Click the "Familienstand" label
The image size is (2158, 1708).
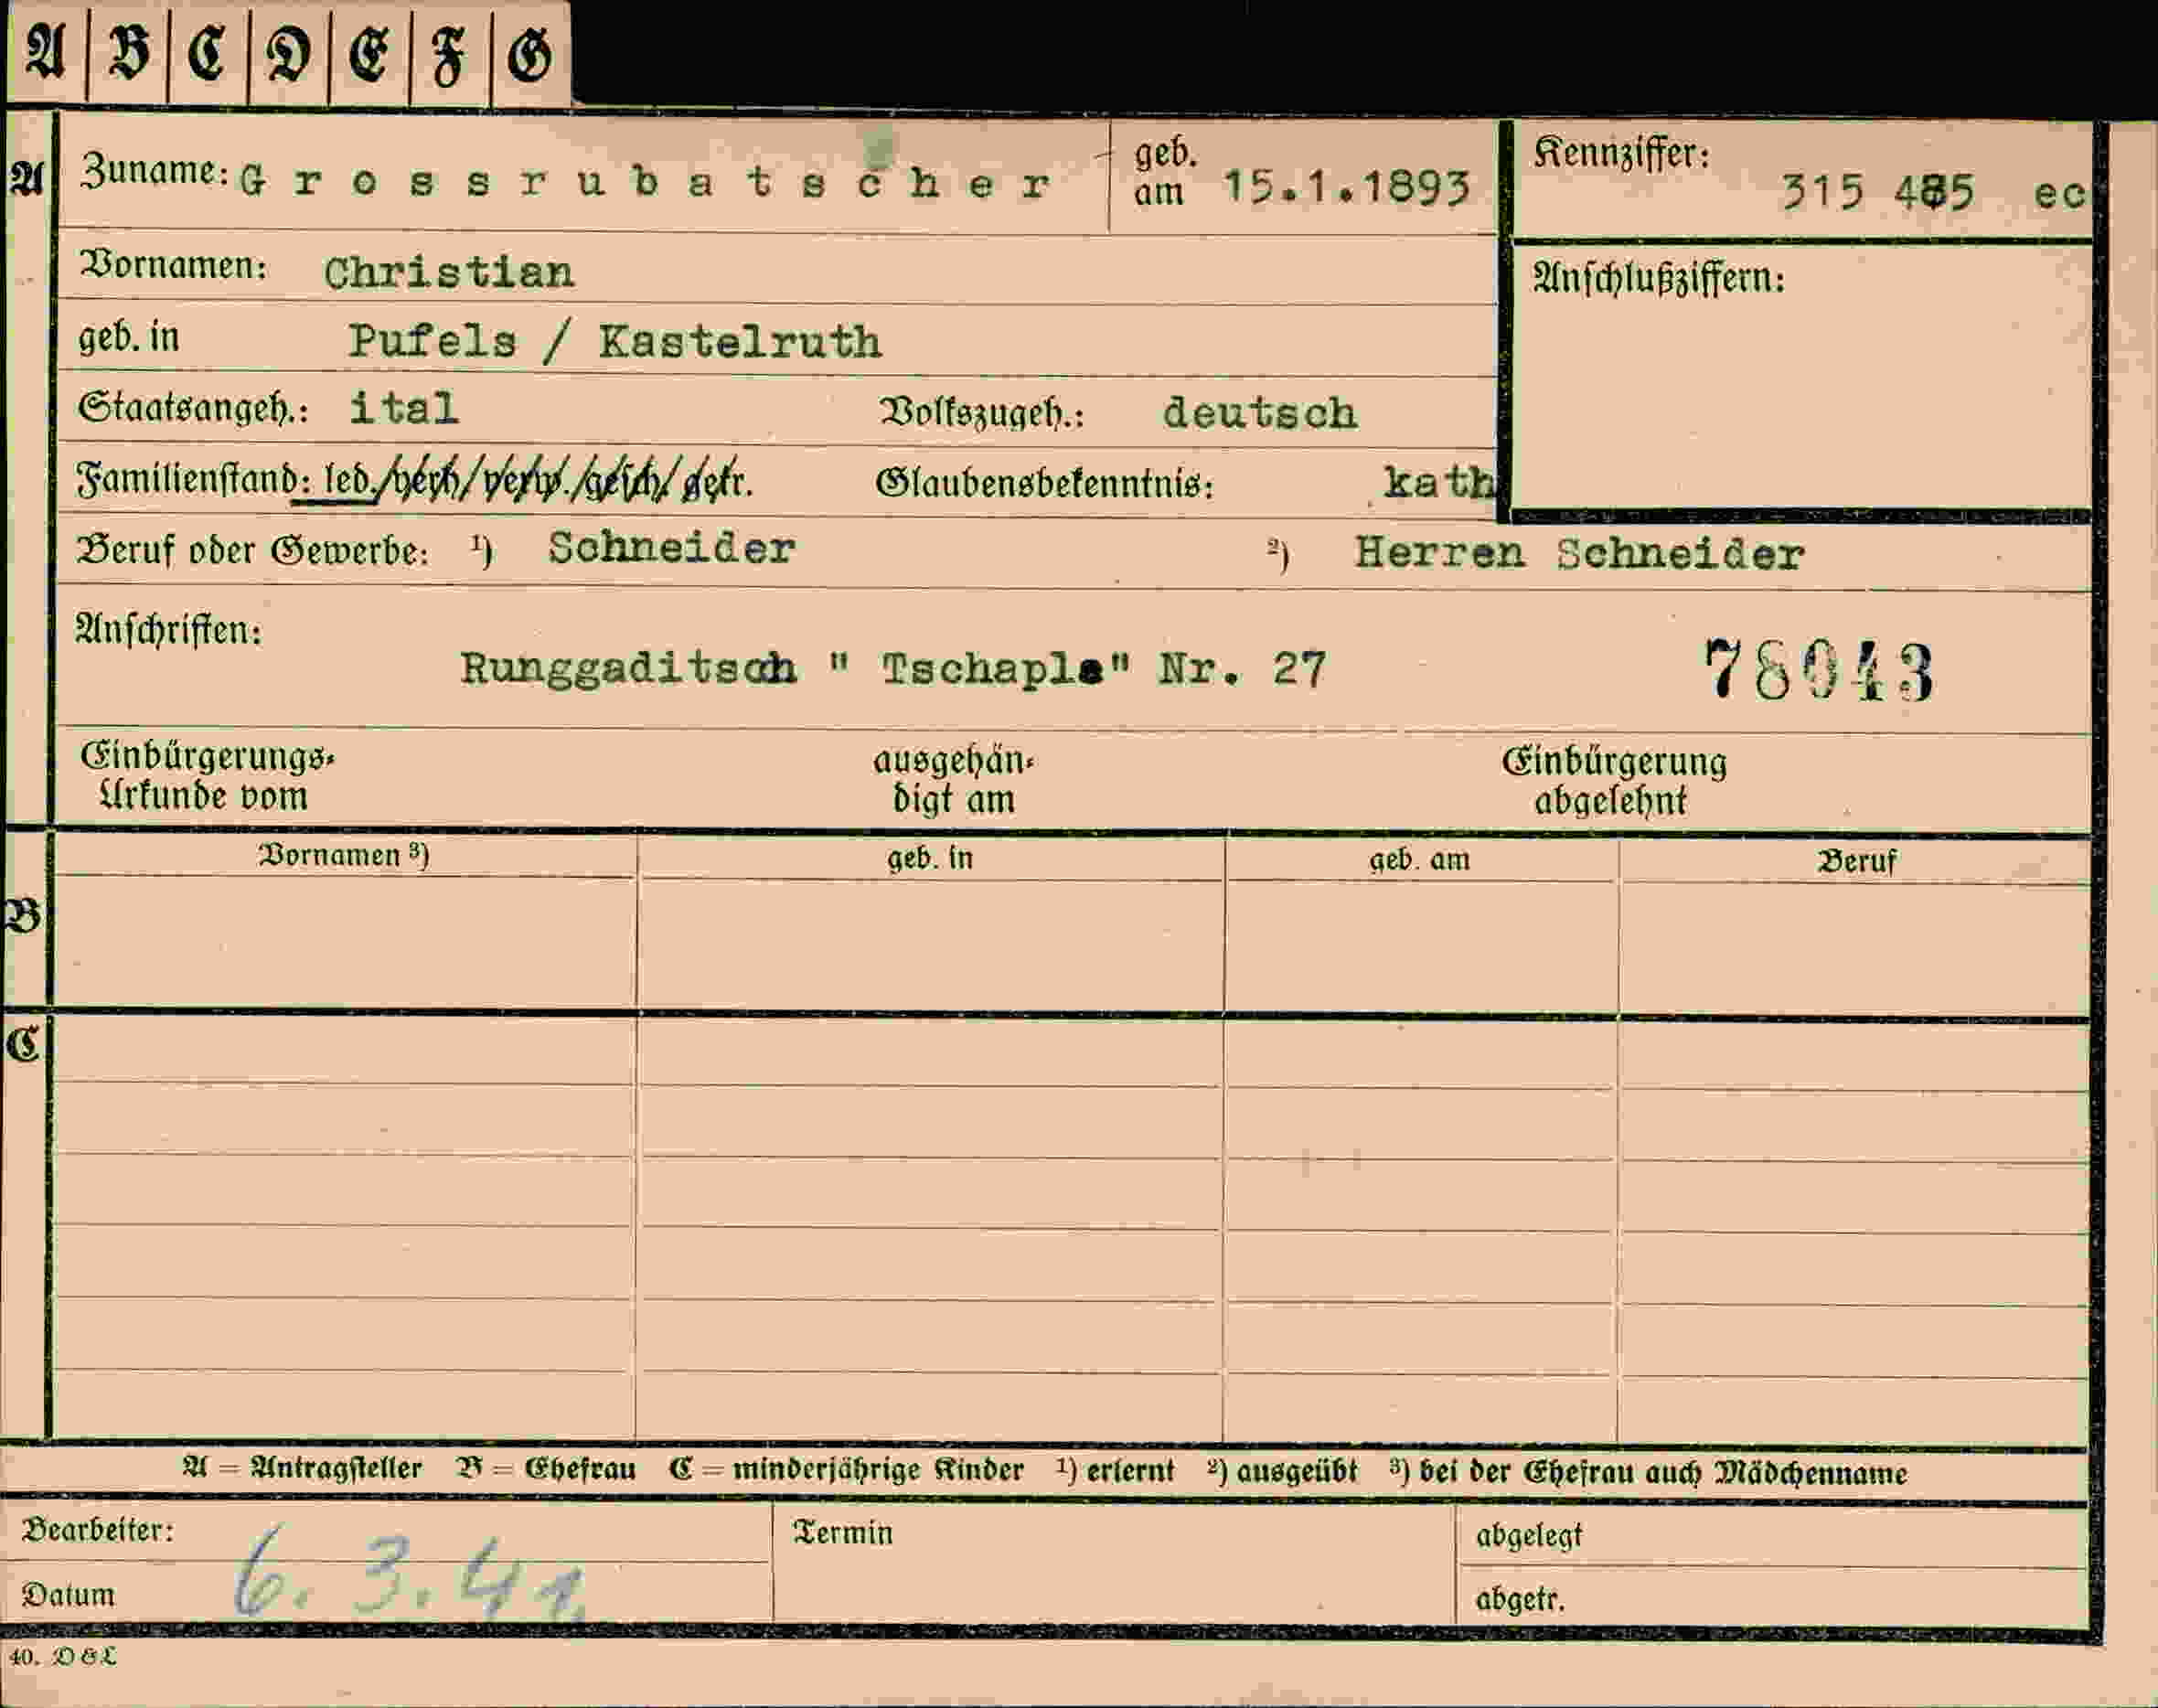tap(188, 479)
